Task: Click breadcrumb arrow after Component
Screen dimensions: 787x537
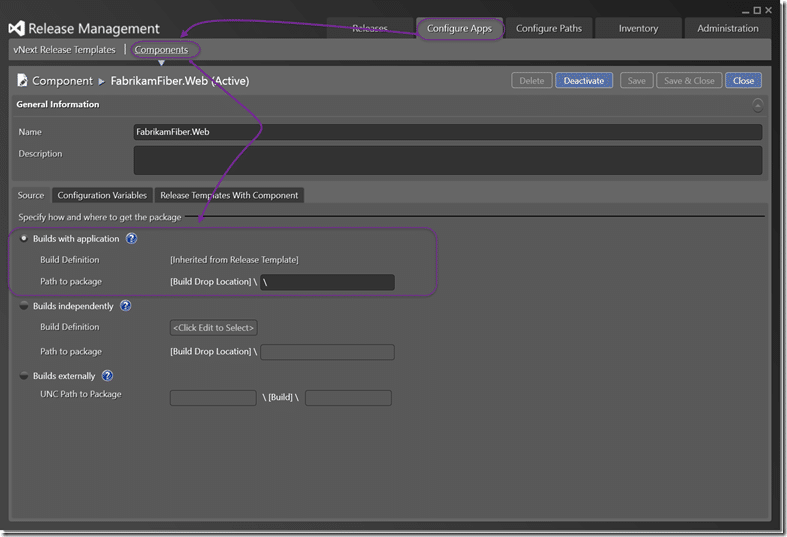Action: pyautogui.click(x=101, y=81)
